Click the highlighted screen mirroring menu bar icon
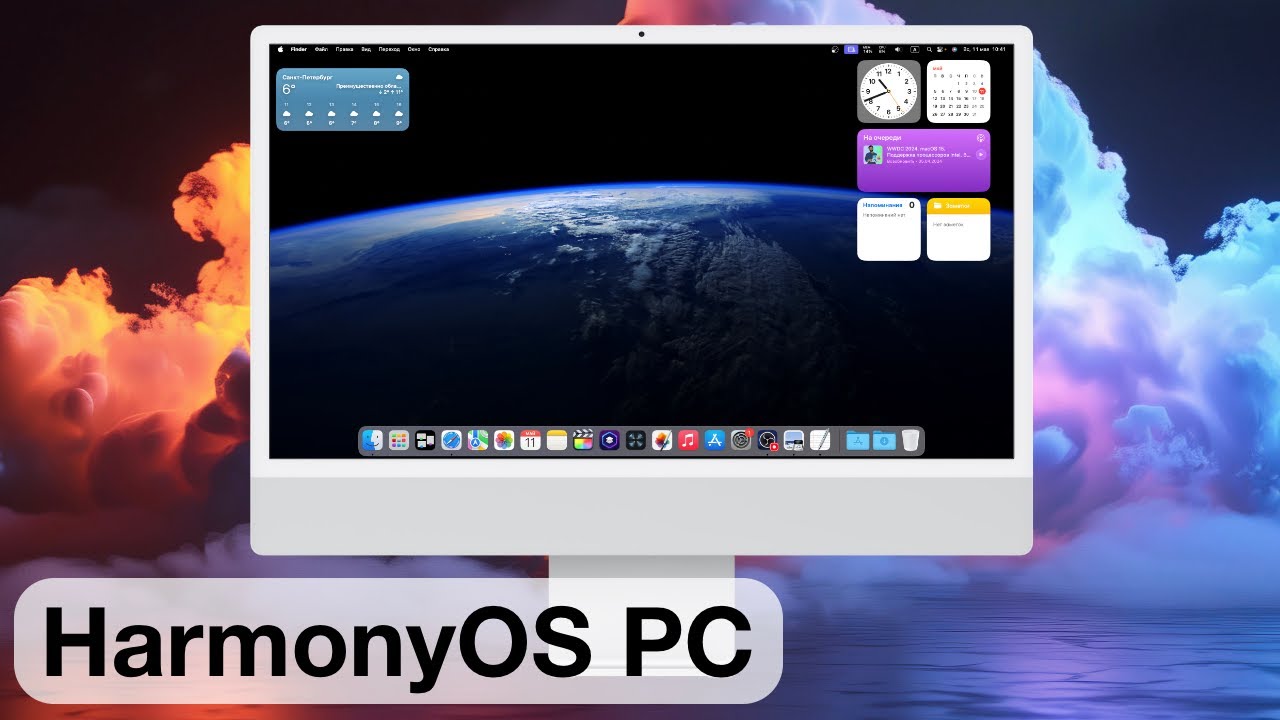Screen dimensions: 1280x720 [851, 49]
